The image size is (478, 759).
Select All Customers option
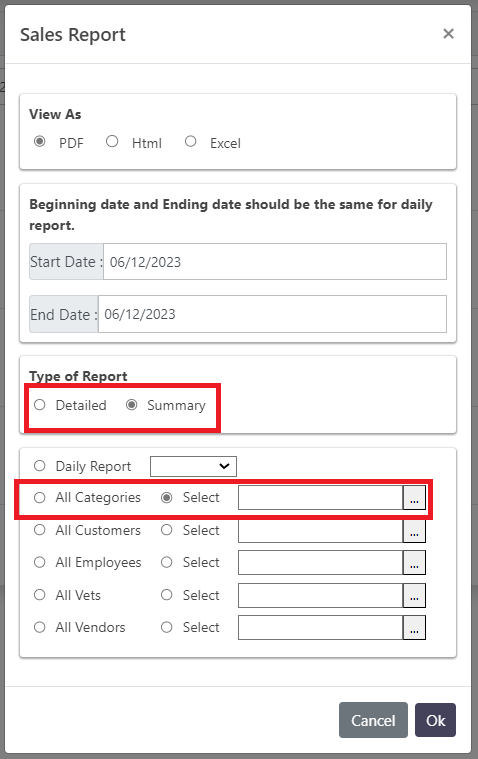(x=40, y=530)
